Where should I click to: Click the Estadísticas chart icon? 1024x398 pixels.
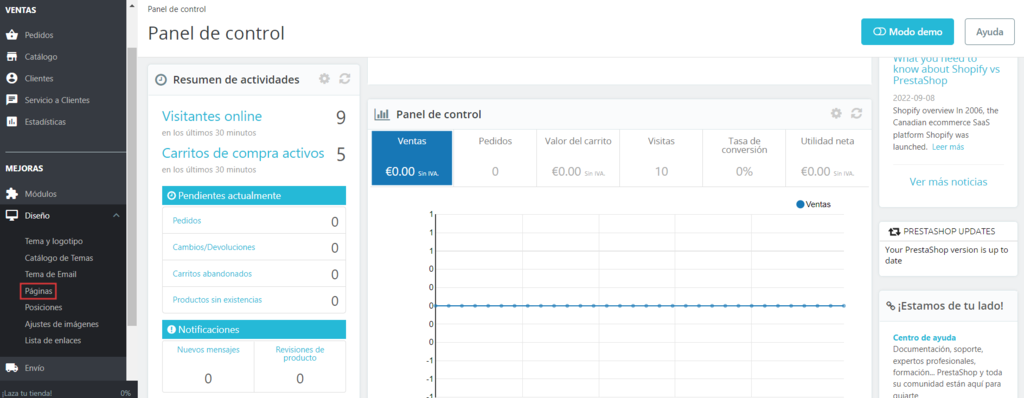[x=11, y=122]
